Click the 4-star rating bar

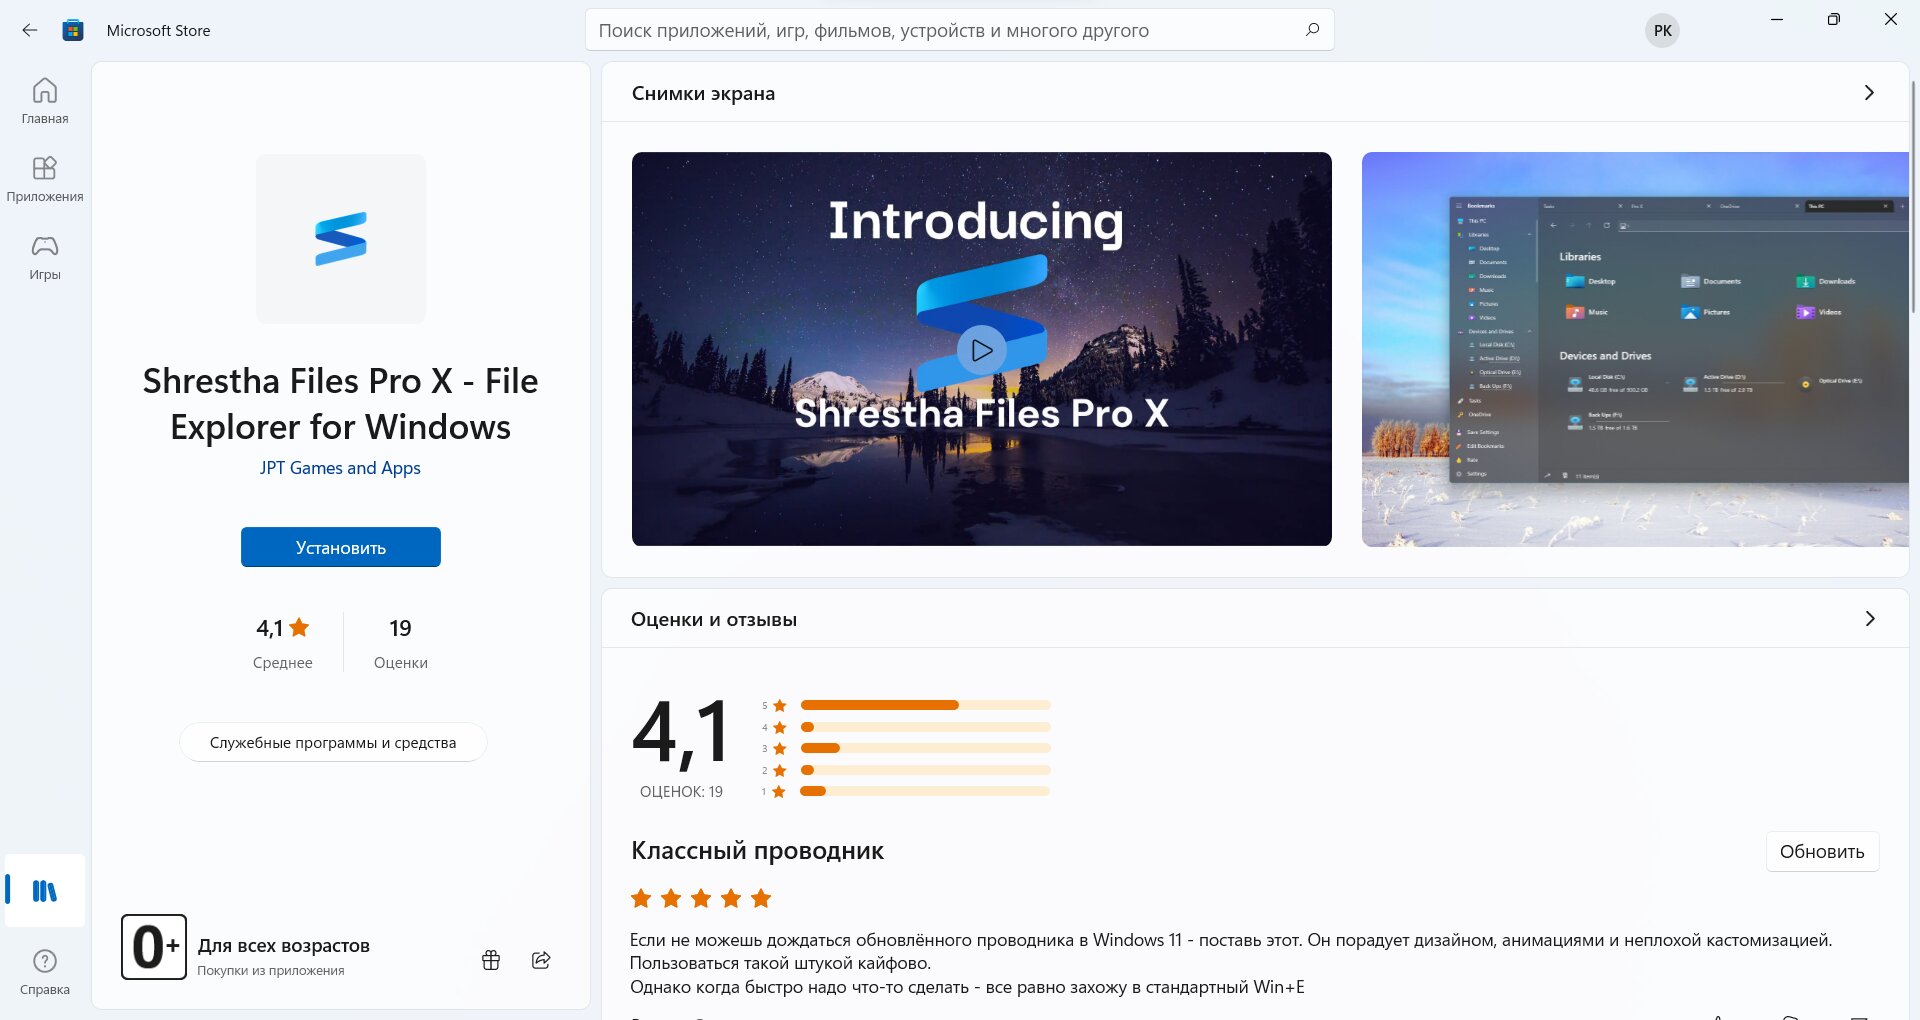click(x=925, y=727)
